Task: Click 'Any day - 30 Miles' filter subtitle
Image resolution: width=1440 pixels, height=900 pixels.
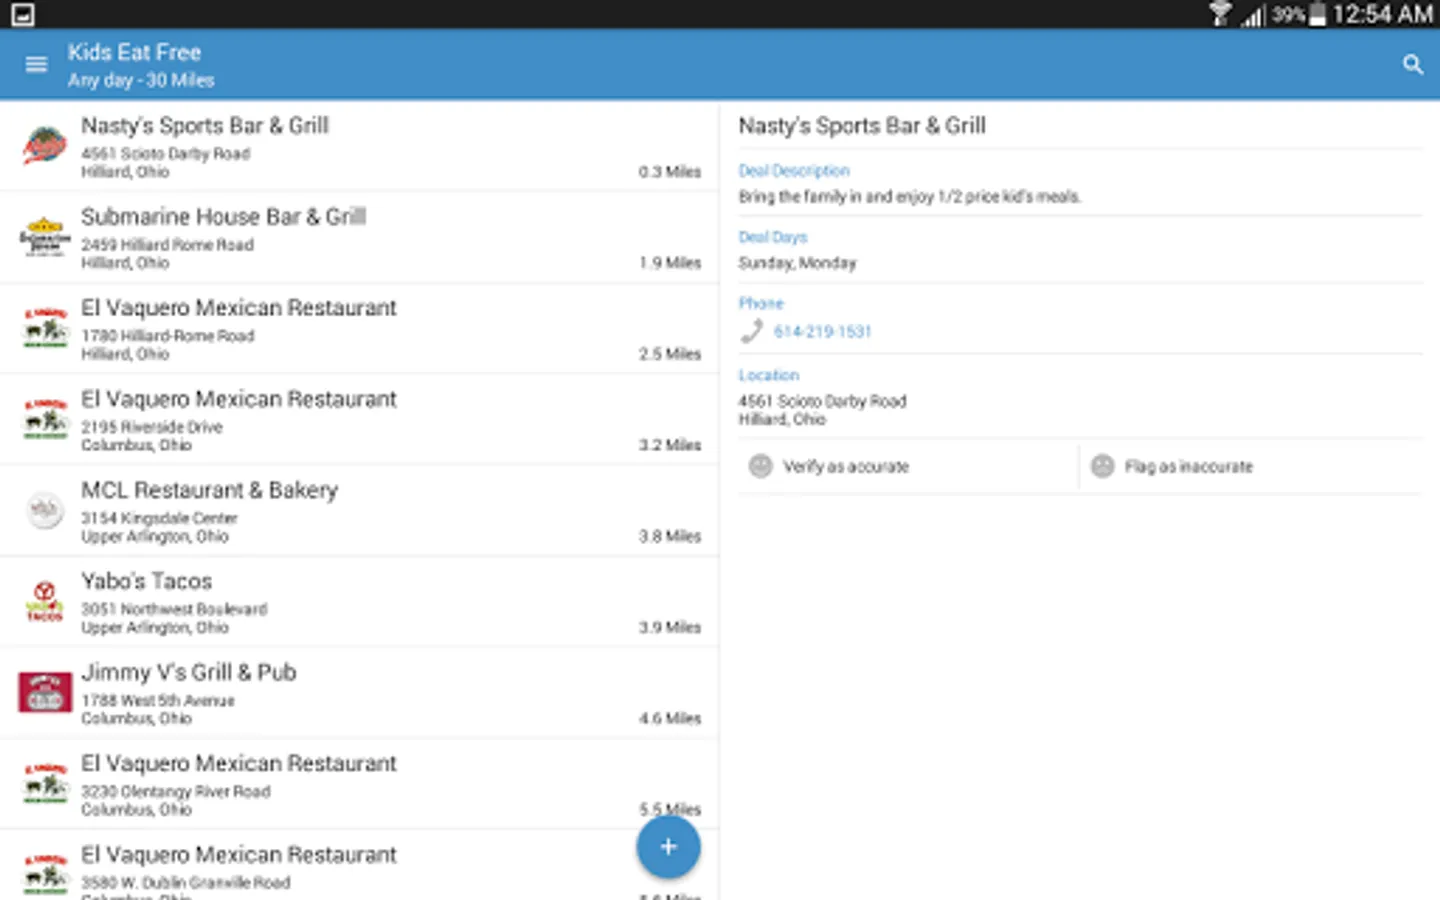Action: coord(141,80)
